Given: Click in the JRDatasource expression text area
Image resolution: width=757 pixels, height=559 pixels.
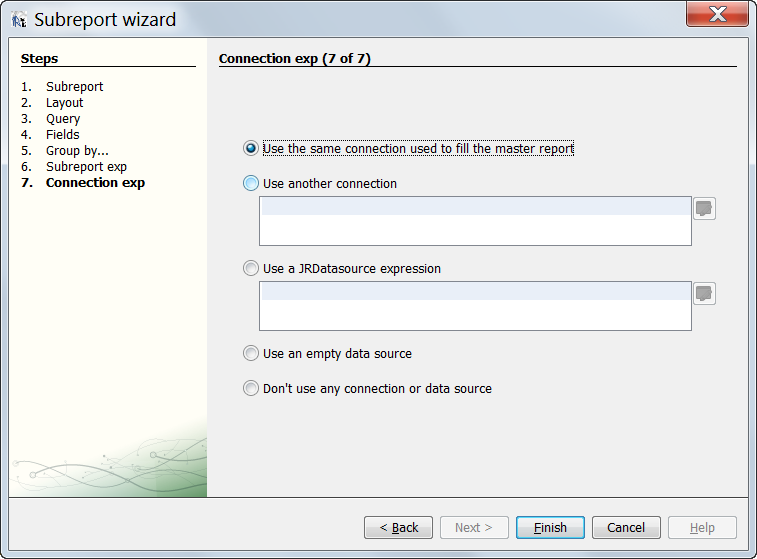Looking at the screenshot, I should point(475,306).
